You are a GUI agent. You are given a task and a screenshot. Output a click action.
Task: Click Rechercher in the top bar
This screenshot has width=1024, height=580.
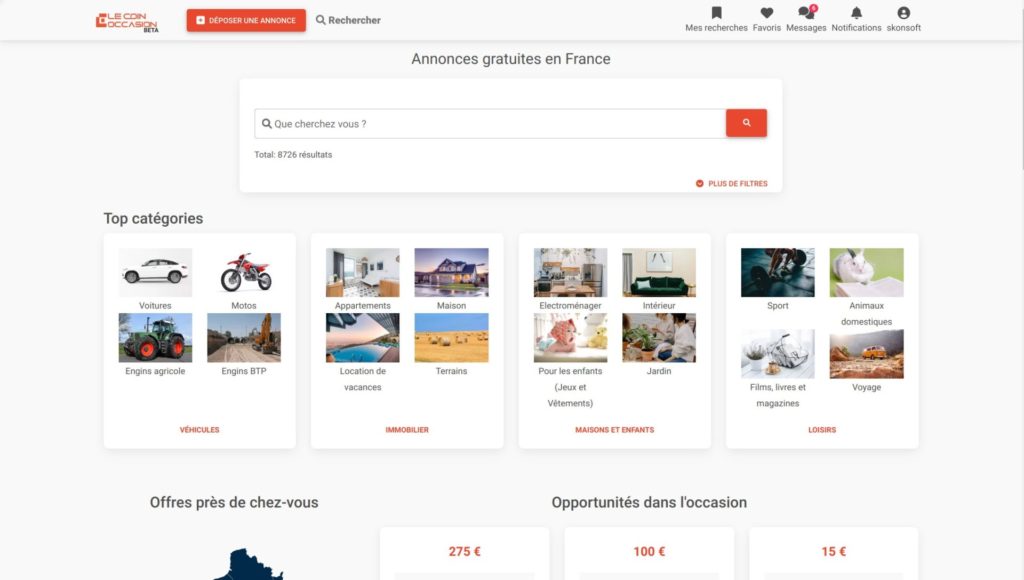(348, 20)
